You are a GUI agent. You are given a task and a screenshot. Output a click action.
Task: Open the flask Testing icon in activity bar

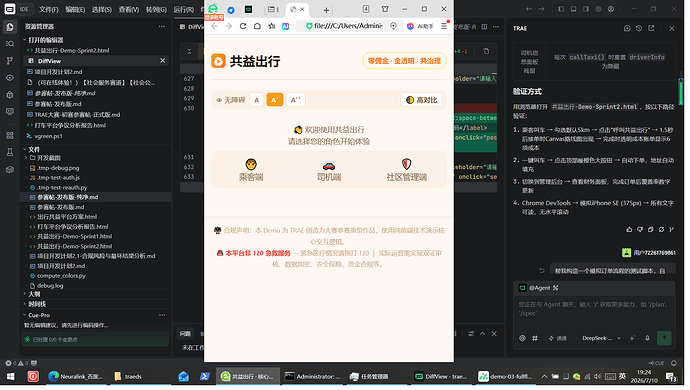(10, 153)
